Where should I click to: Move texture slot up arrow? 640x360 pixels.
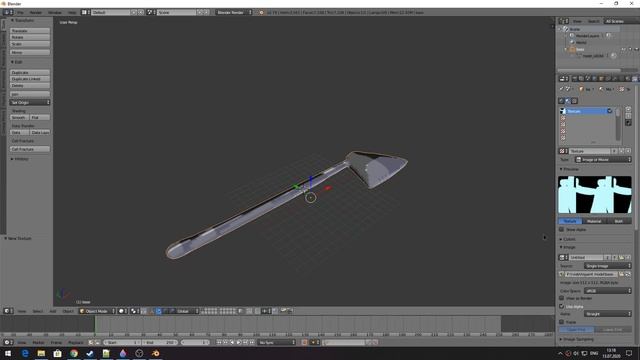pyautogui.click(x=628, y=109)
